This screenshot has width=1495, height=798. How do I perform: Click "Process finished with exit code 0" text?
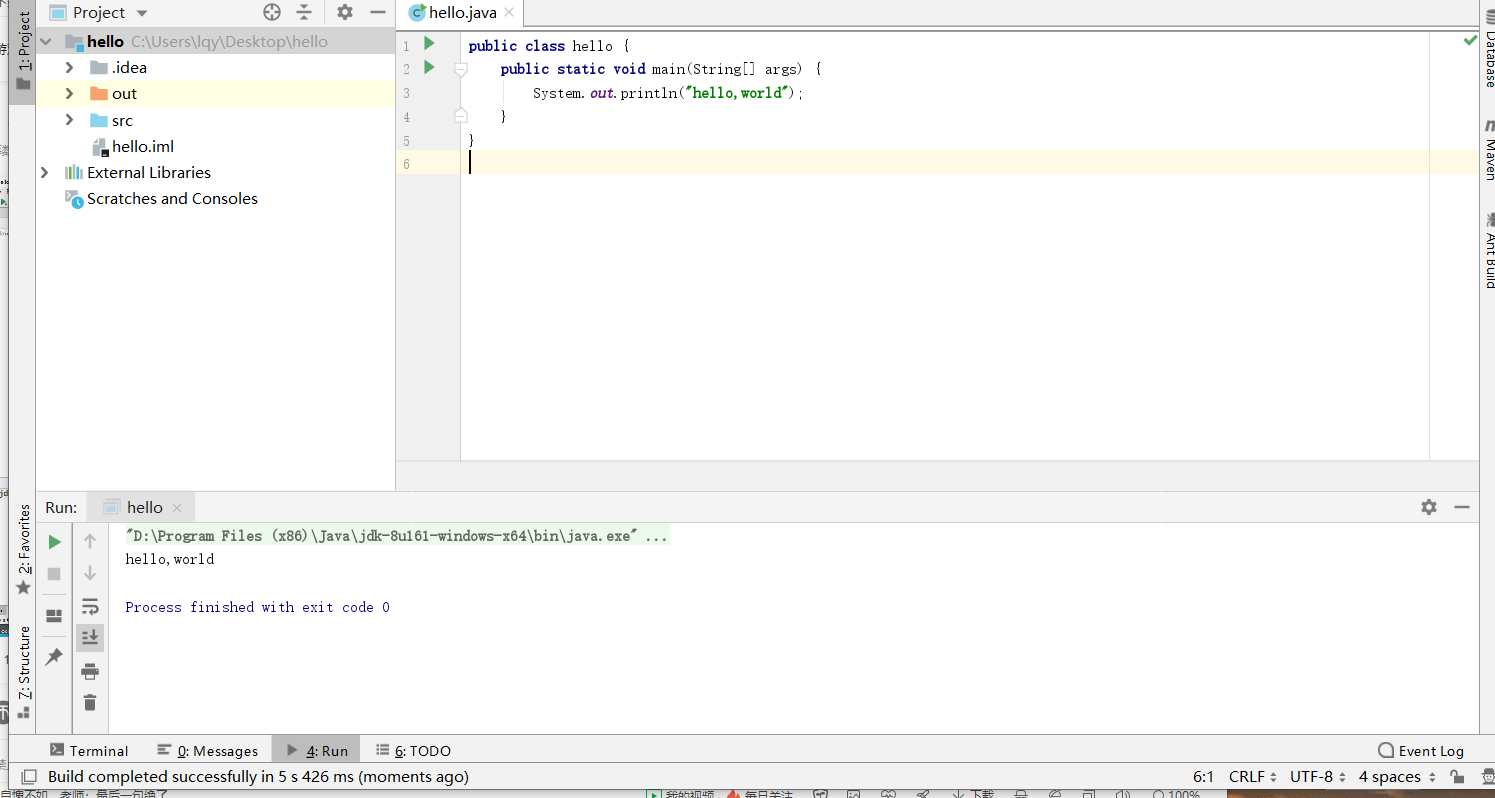click(257, 607)
